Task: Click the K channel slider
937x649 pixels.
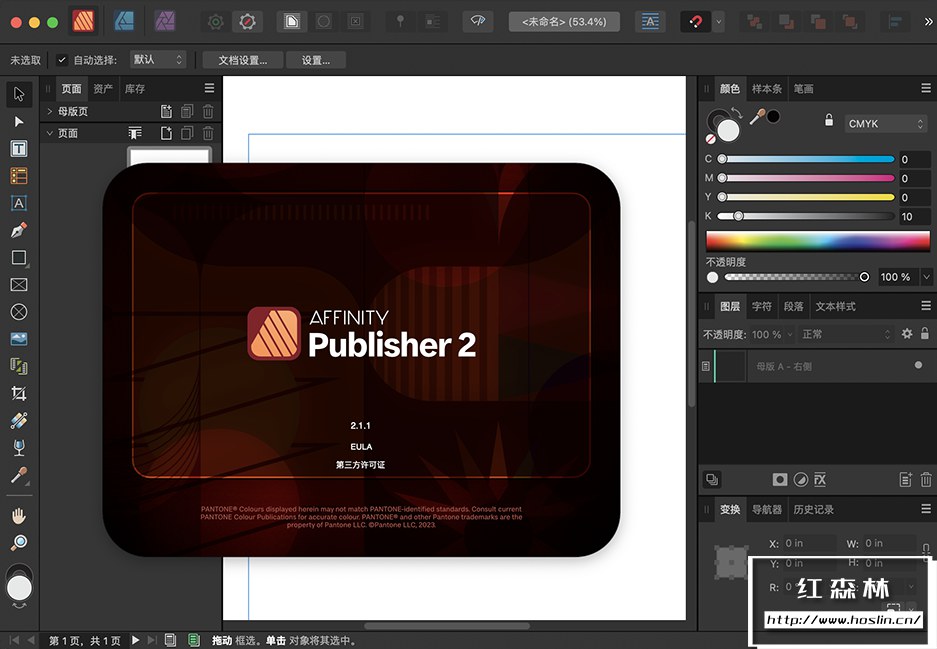Action: (806, 216)
